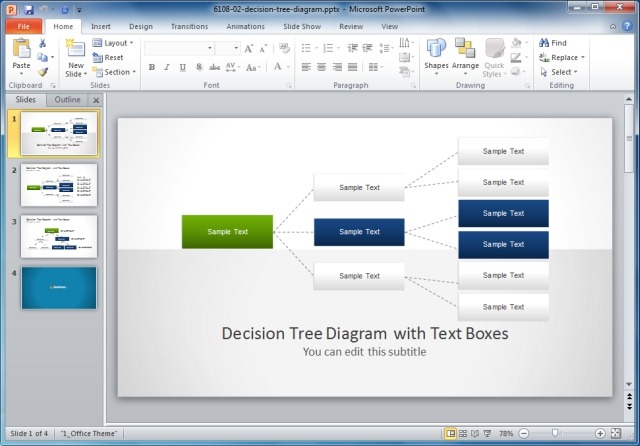Cut selection with the scissors icon
Image resolution: width=640 pixels, height=446 pixels.
point(42,43)
